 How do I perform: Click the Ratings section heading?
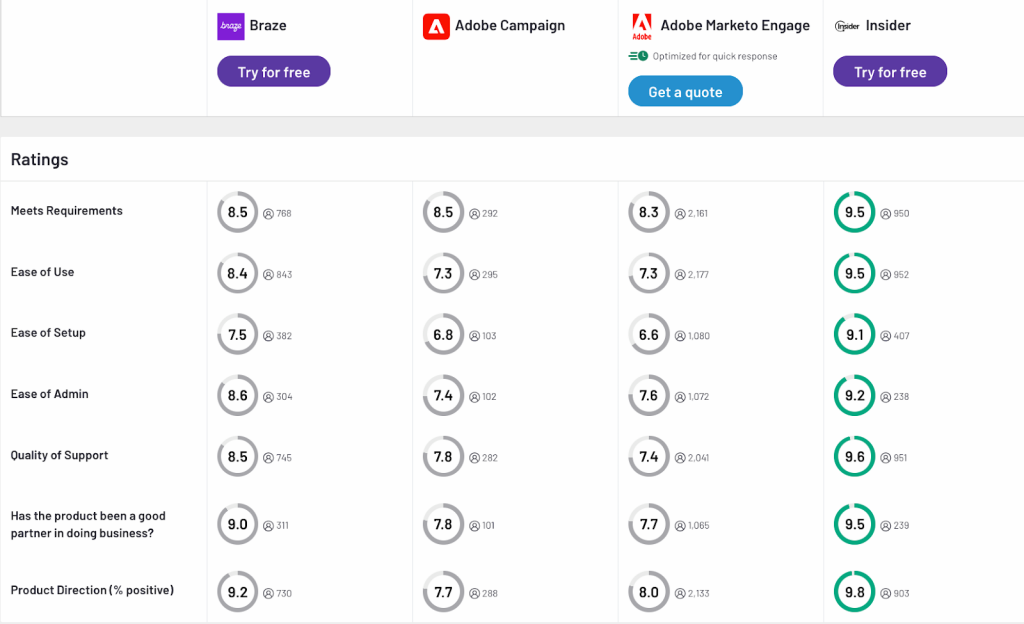coord(40,160)
